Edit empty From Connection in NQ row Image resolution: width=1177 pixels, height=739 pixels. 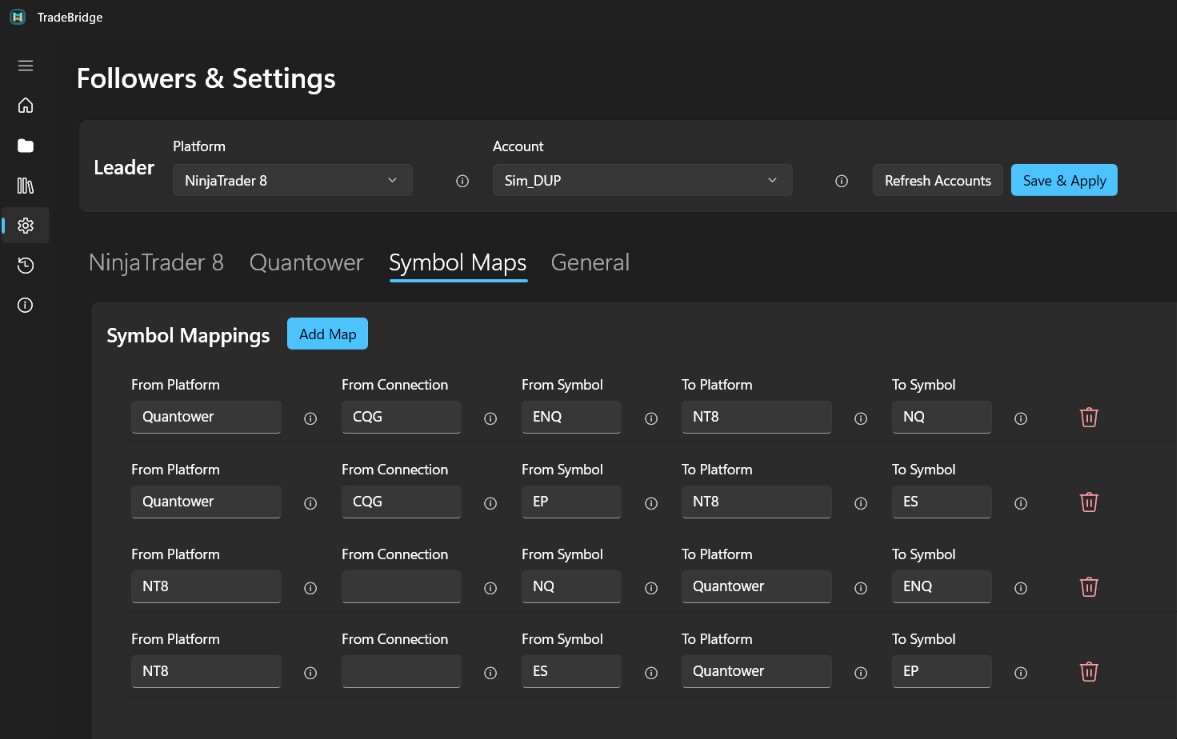(402, 587)
